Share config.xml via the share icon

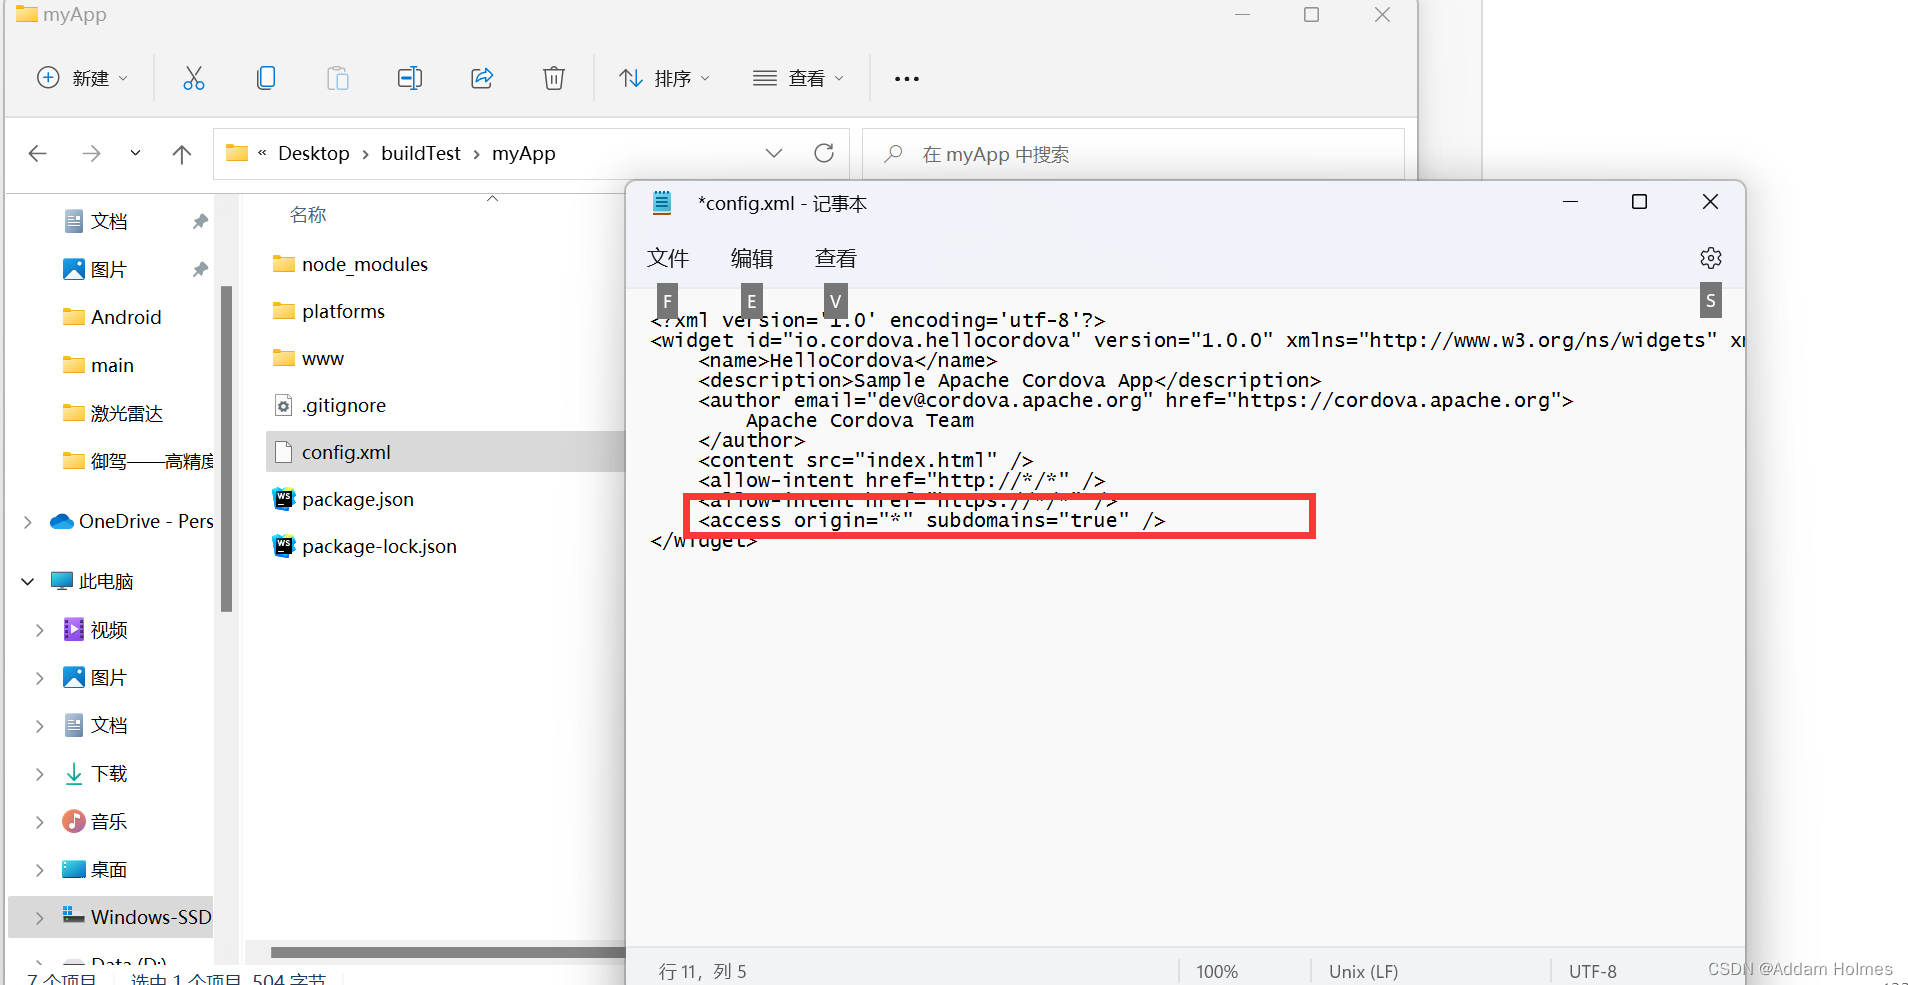tap(481, 77)
